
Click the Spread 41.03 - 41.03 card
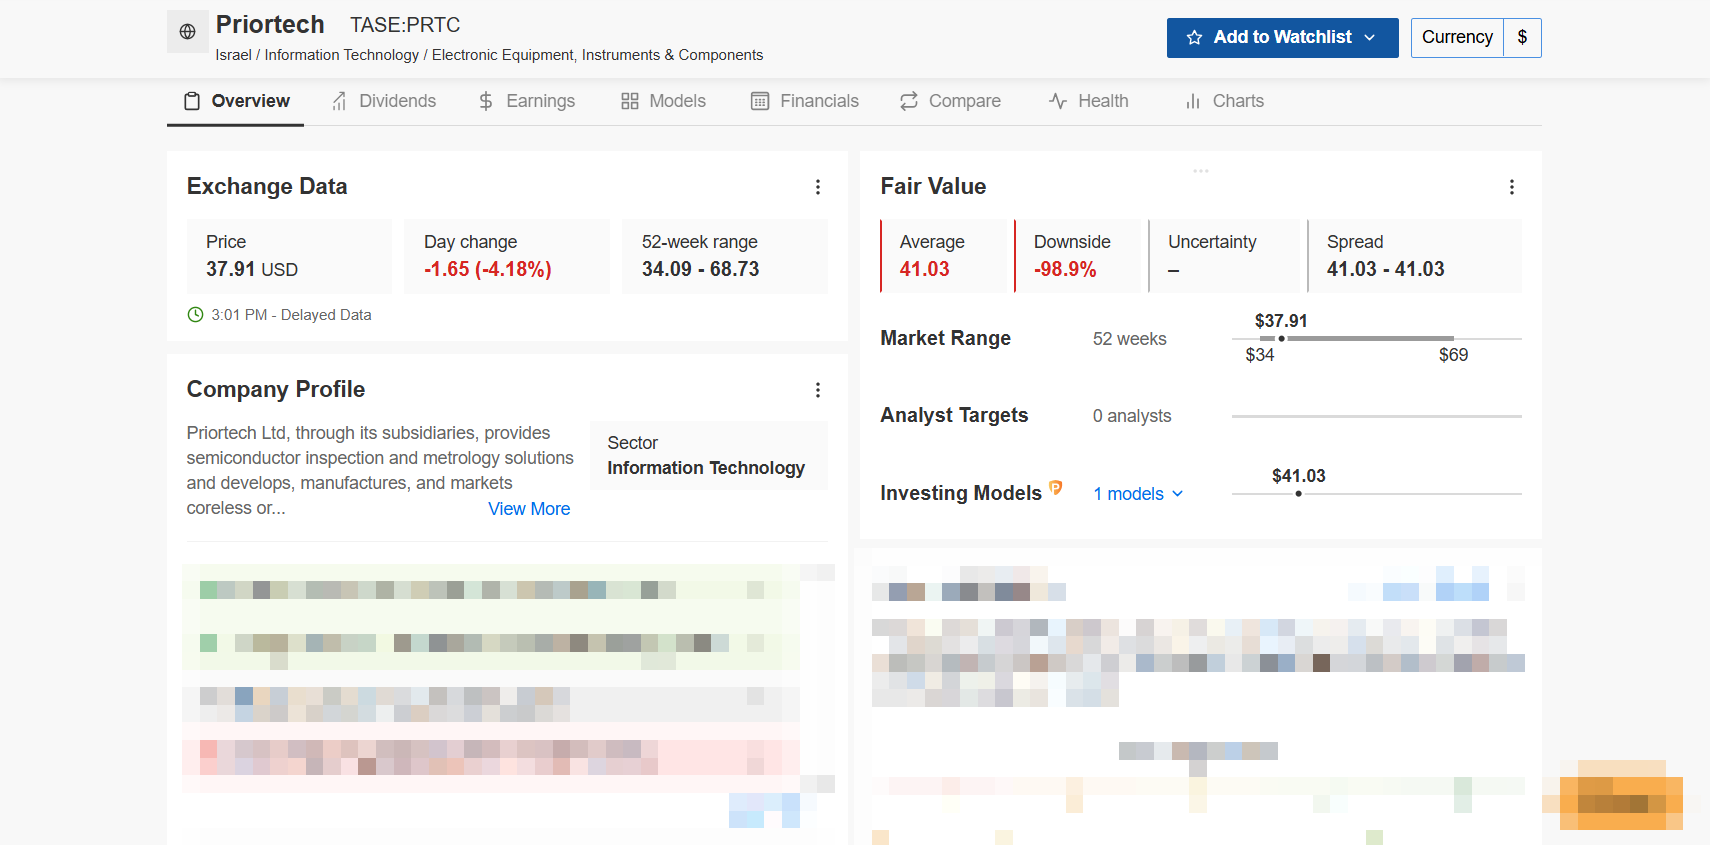(x=1414, y=256)
